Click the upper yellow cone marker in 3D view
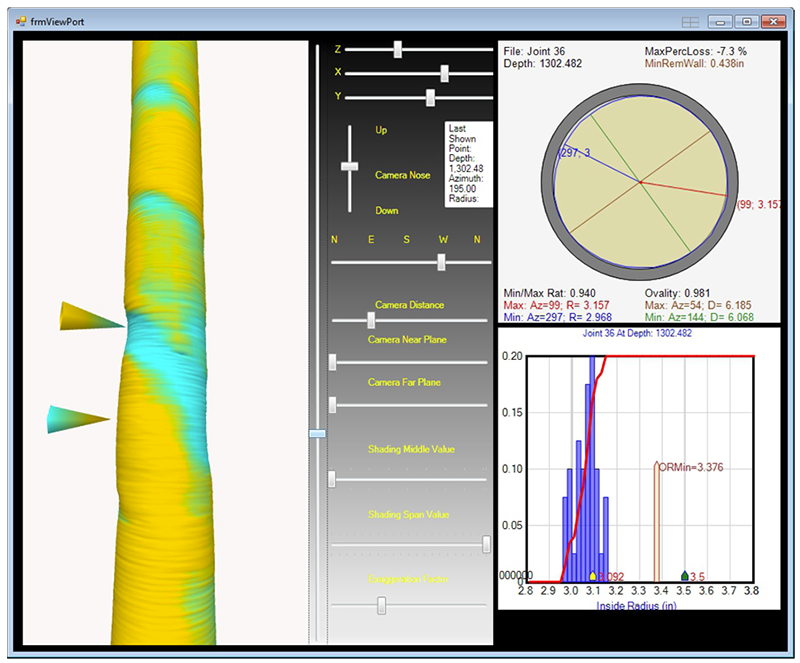The image size is (800, 663). coord(91,316)
